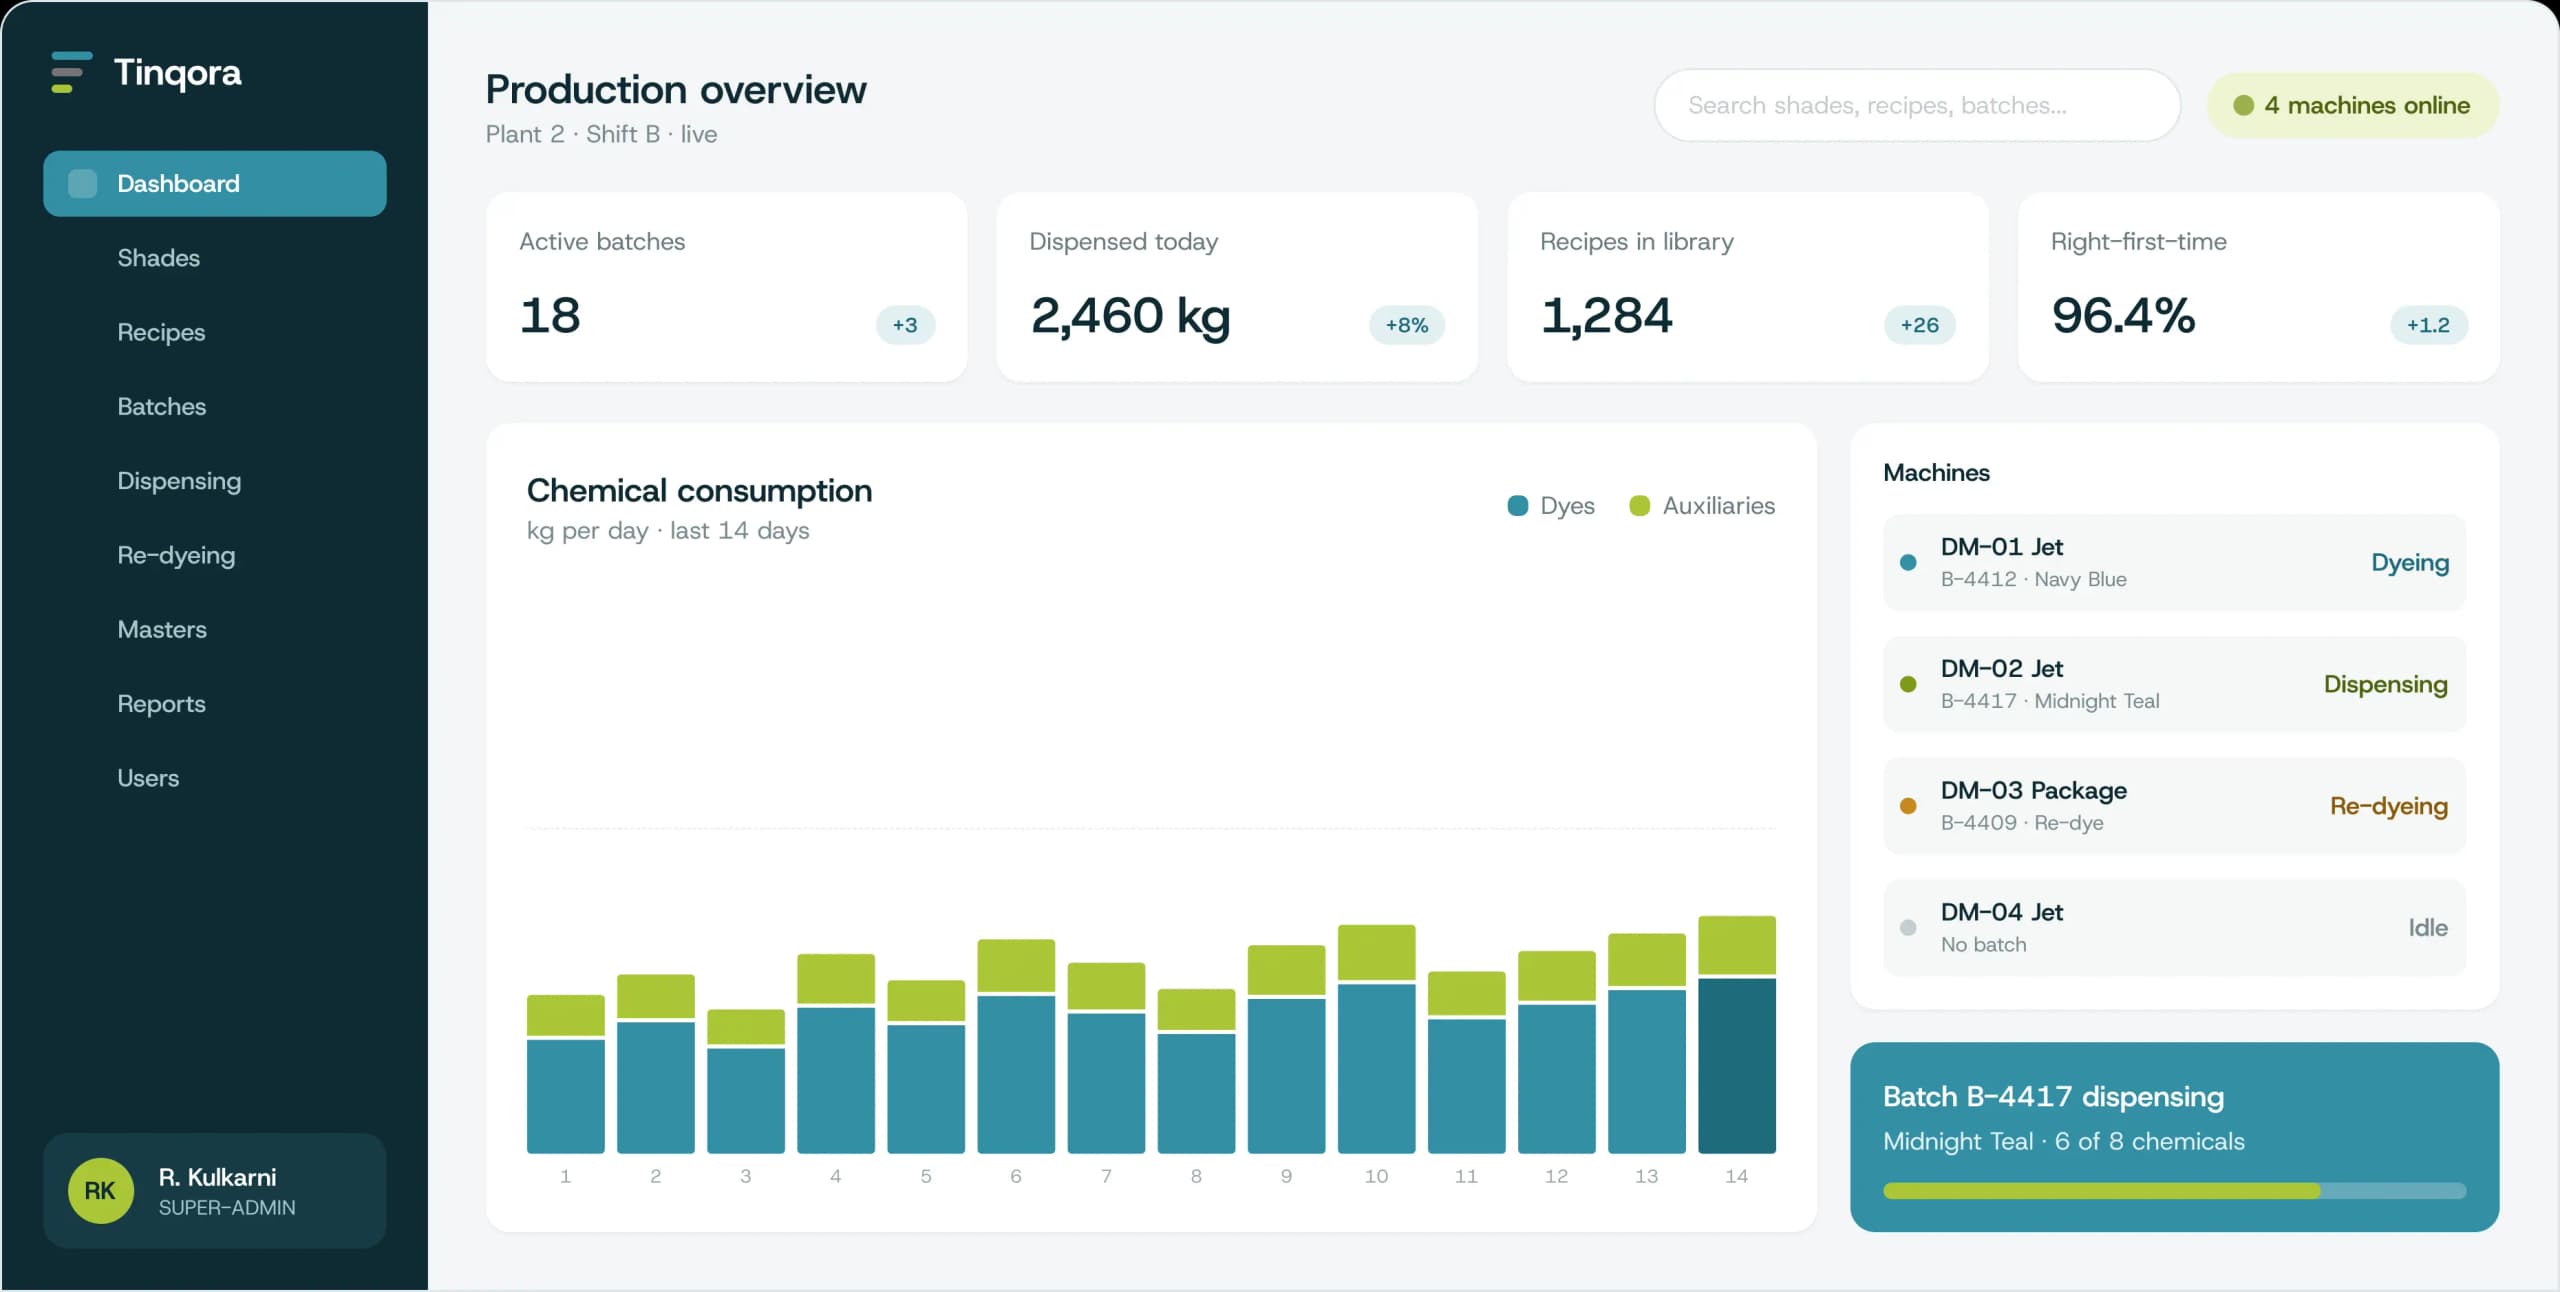Click the Batch B-4417 dispensing progress bar
The height and width of the screenshot is (1292, 2560).
[x=2174, y=1191]
